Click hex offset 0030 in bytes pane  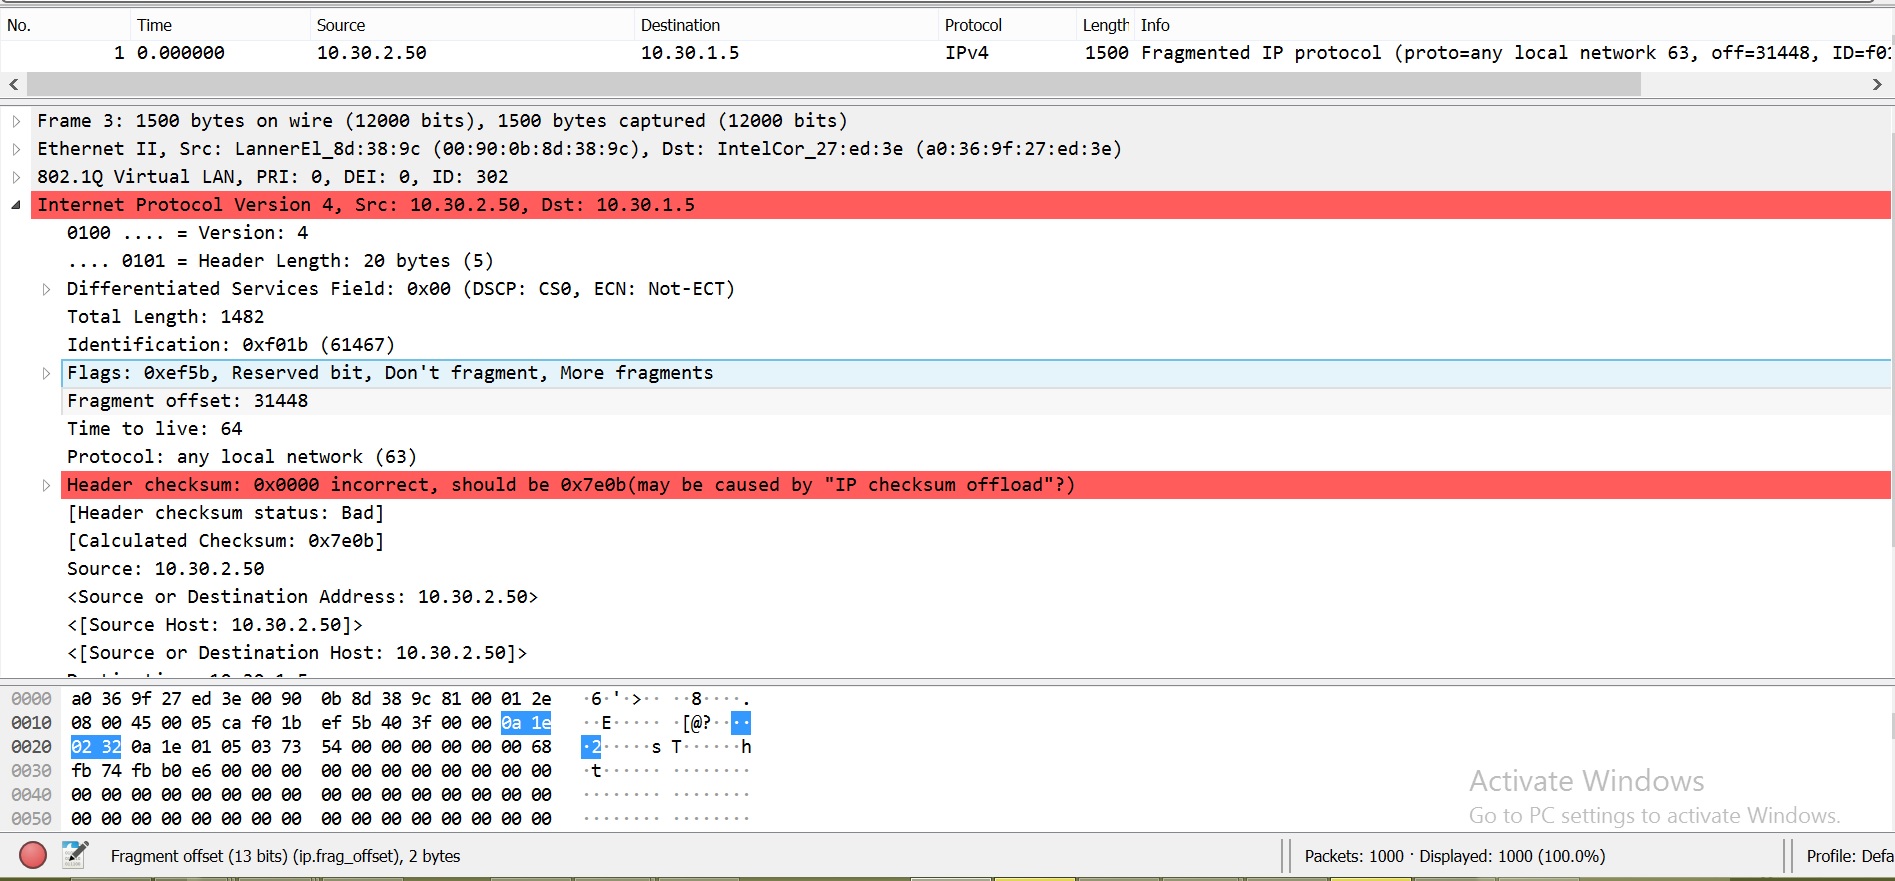tap(31, 771)
